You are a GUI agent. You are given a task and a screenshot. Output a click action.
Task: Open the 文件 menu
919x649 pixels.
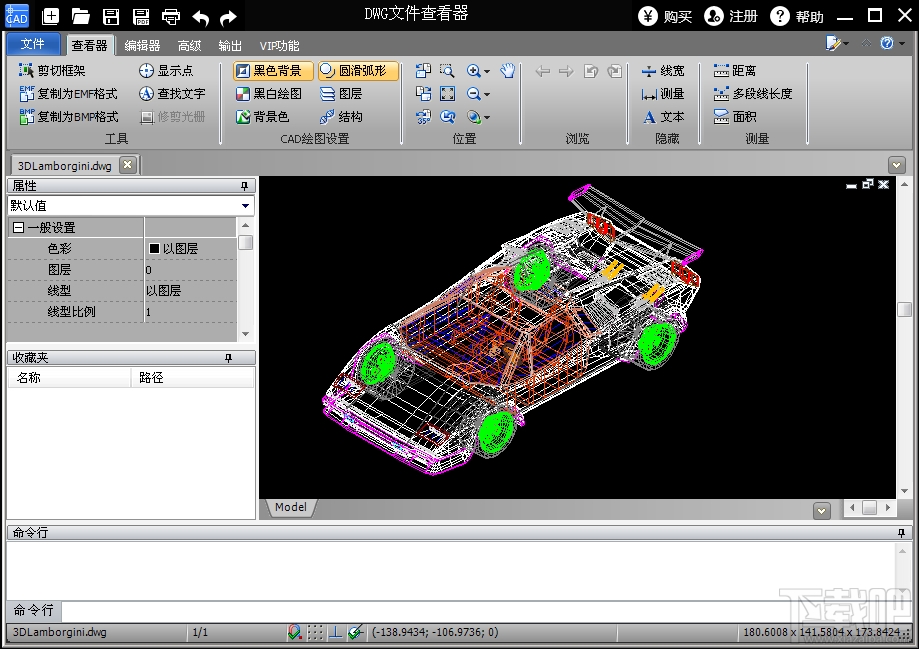pos(33,44)
